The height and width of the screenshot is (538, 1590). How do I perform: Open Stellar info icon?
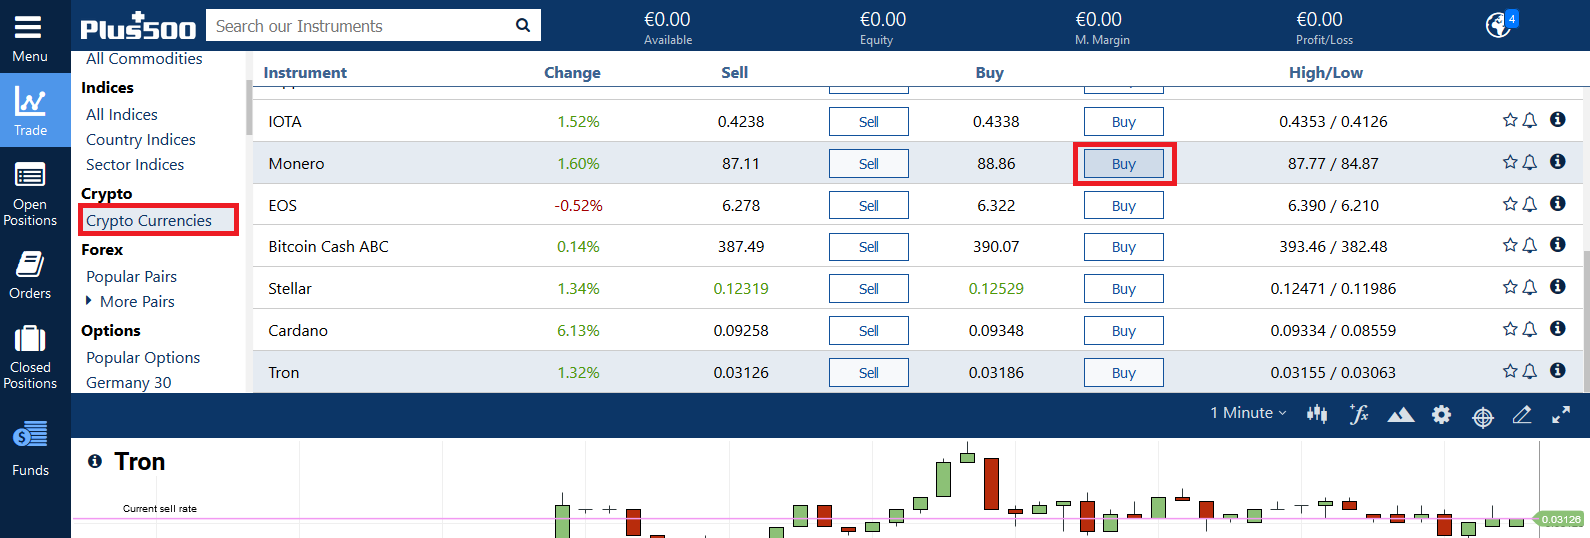pos(1558,286)
